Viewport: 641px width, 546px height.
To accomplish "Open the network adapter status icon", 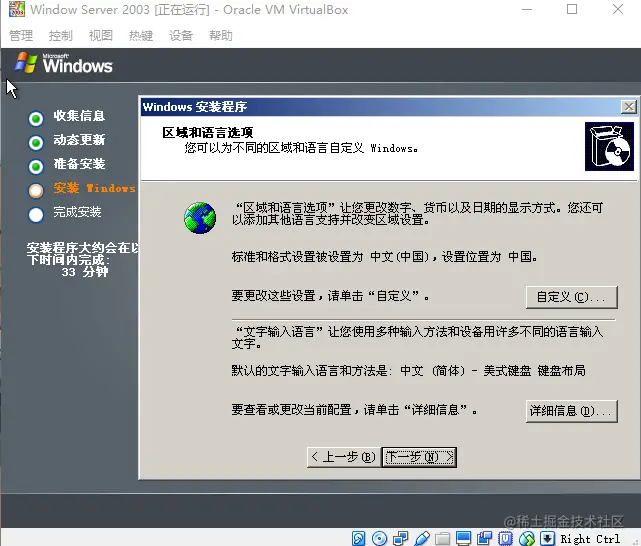I will click(x=400, y=538).
